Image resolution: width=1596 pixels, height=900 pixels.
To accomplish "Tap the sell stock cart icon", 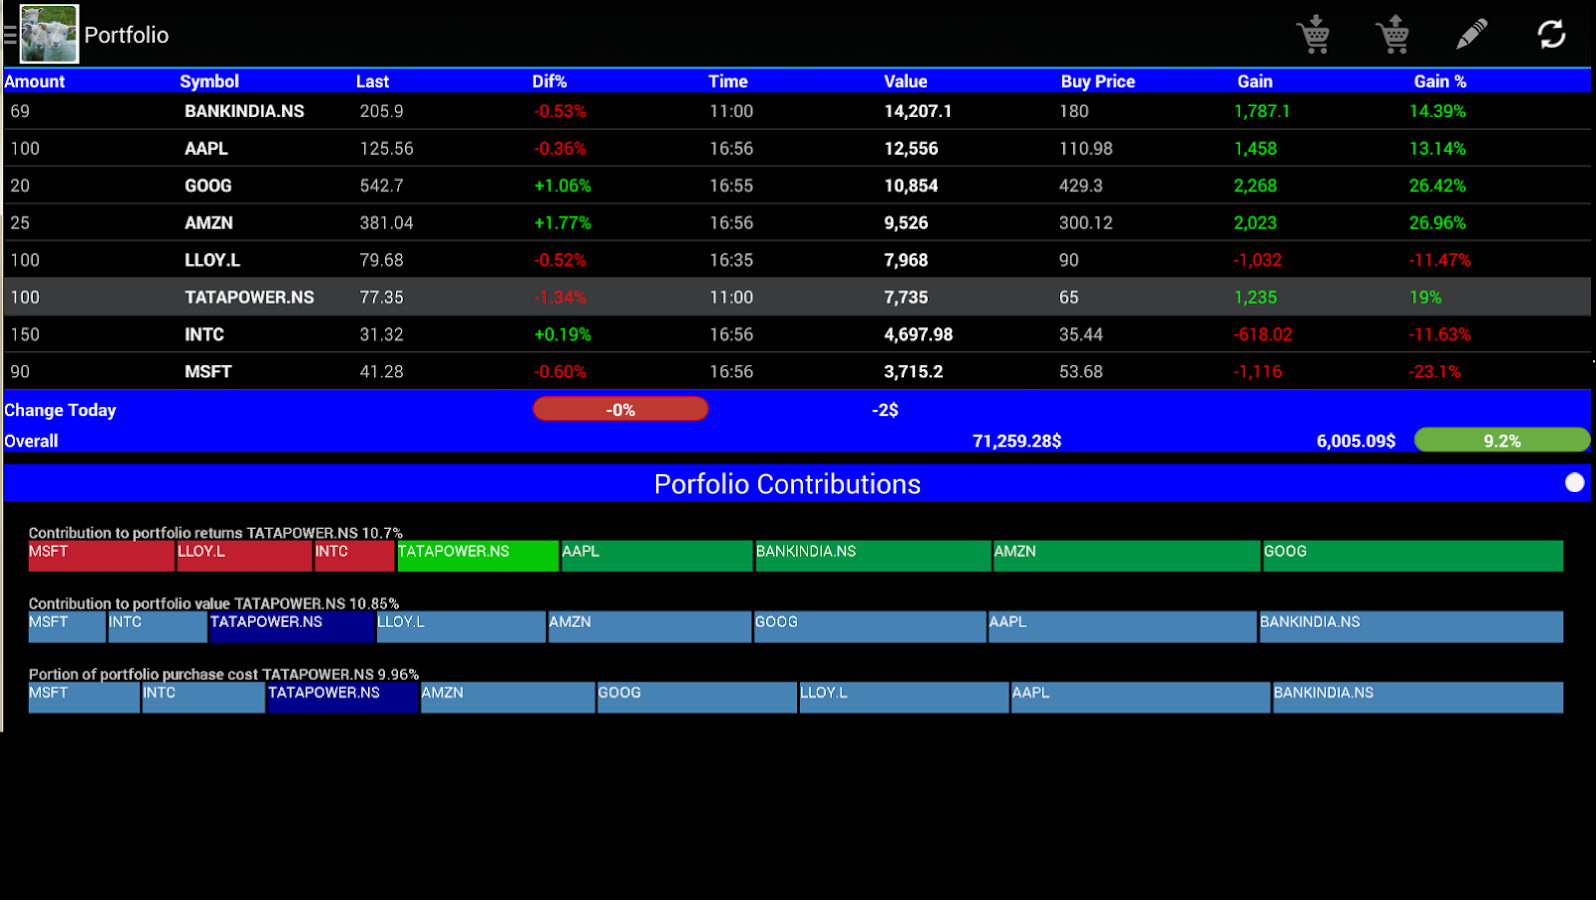I will click(1392, 34).
